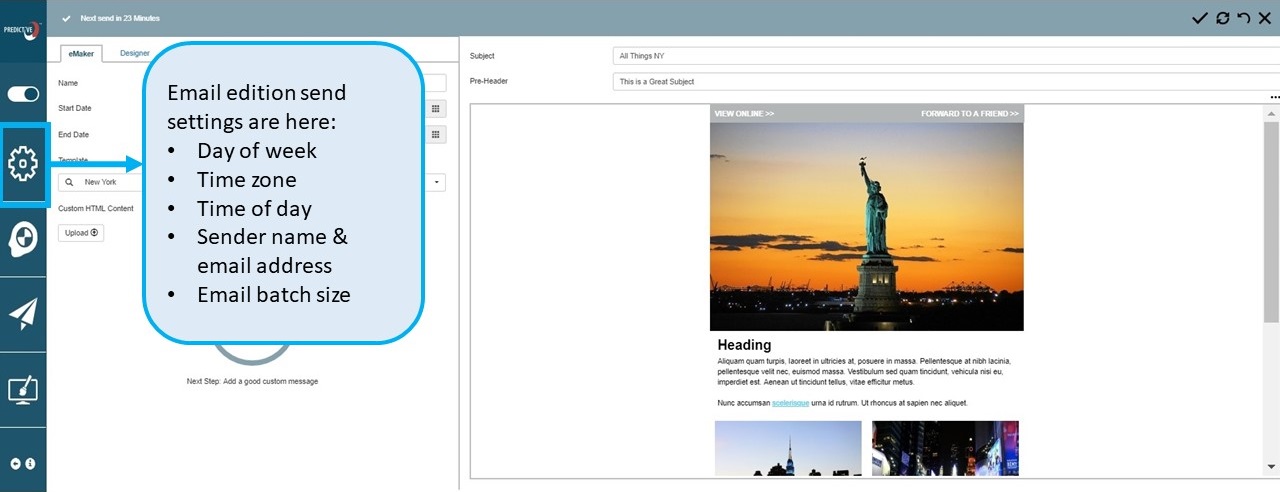This screenshot has height=492, width=1280.
Task: Click the Predictive logo in sidebar
Action: point(23,28)
